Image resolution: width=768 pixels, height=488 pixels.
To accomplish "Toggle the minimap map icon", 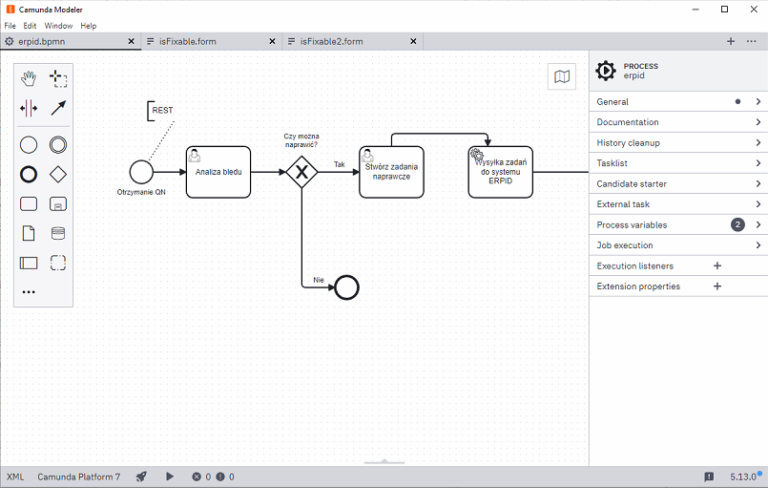I will pyautogui.click(x=562, y=77).
